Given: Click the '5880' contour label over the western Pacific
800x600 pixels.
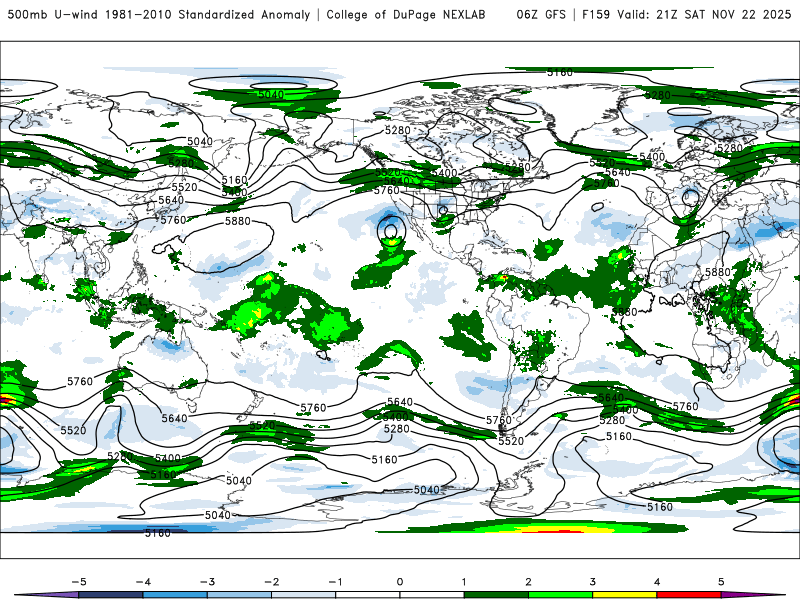Looking at the screenshot, I should 238,221.
